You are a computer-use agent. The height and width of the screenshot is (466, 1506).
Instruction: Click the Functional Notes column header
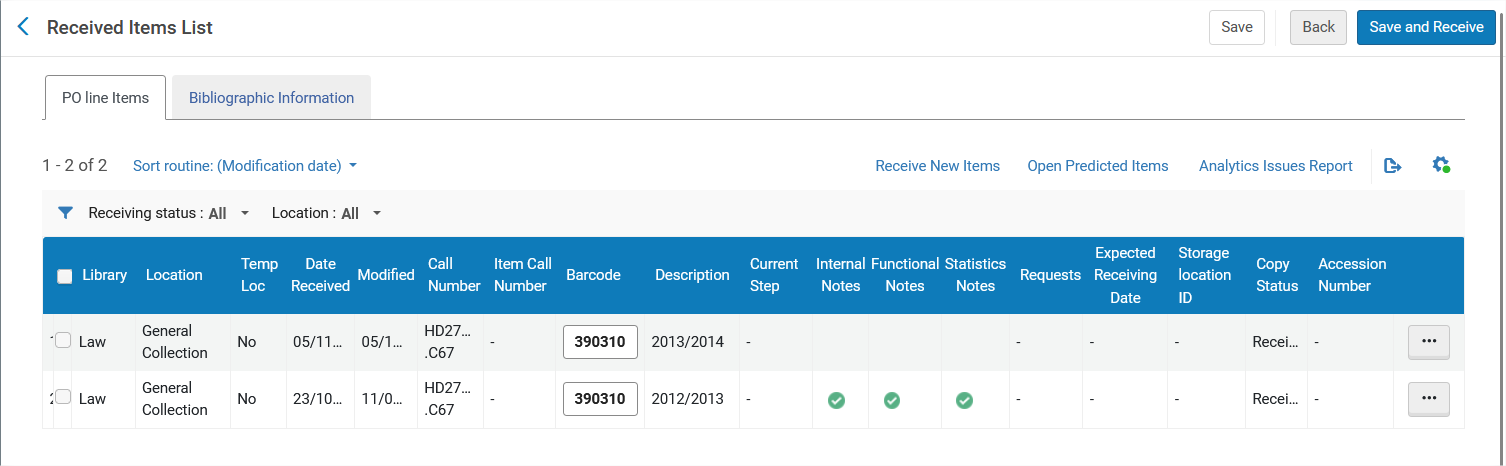pos(905,275)
